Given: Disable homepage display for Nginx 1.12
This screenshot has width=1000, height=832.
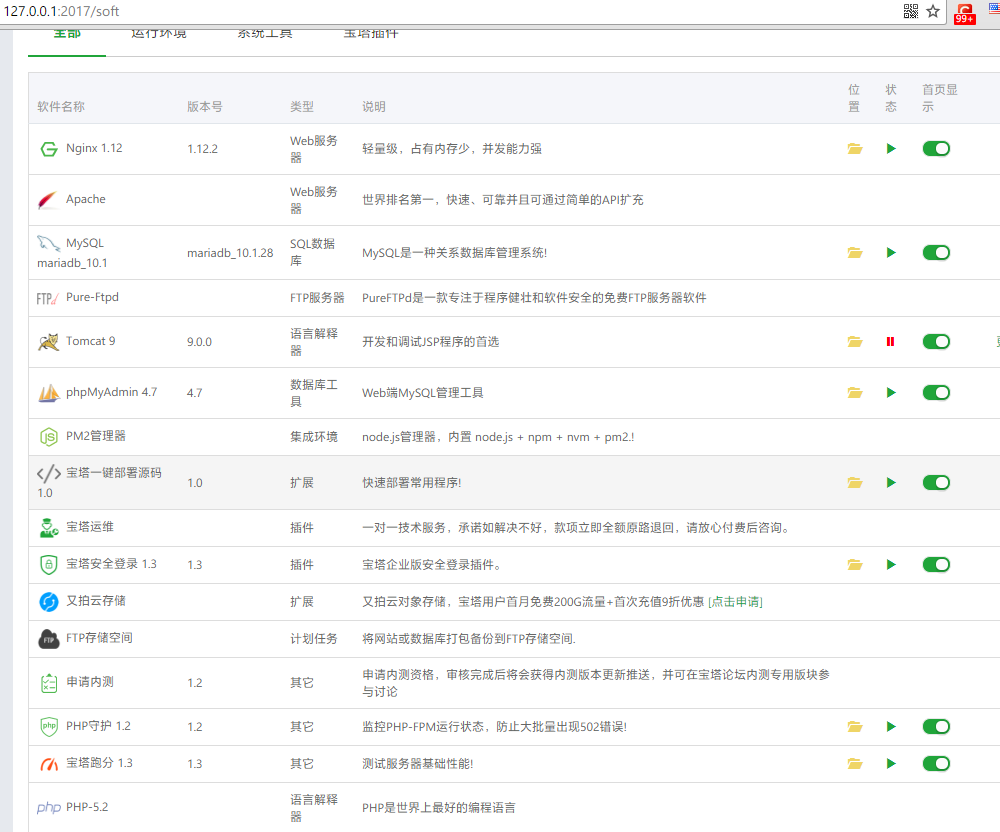Looking at the screenshot, I should tap(936, 149).
